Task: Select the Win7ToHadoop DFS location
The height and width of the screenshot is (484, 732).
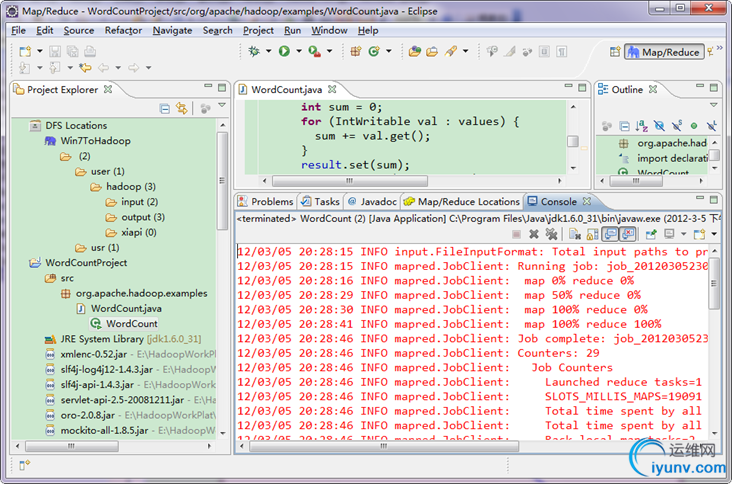Action: 95,141
